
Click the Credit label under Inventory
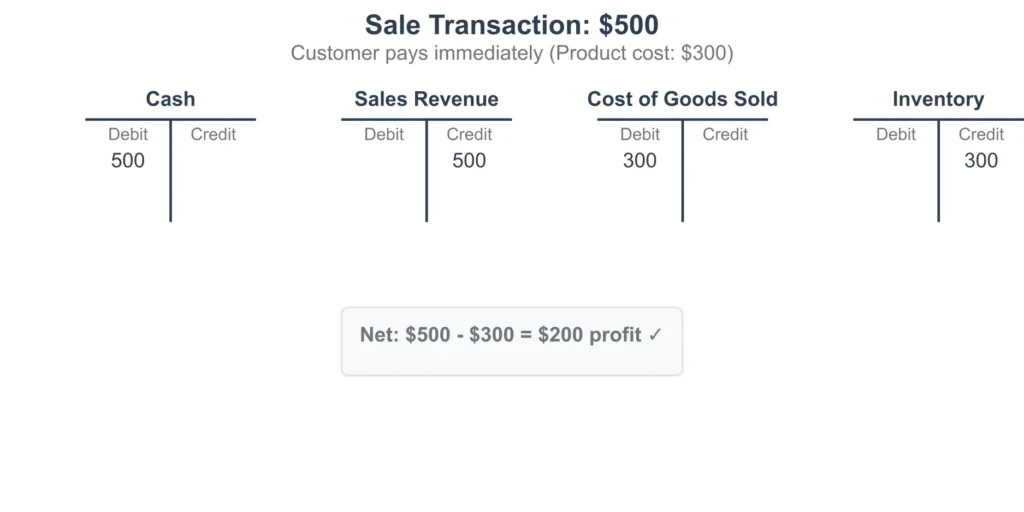(981, 134)
